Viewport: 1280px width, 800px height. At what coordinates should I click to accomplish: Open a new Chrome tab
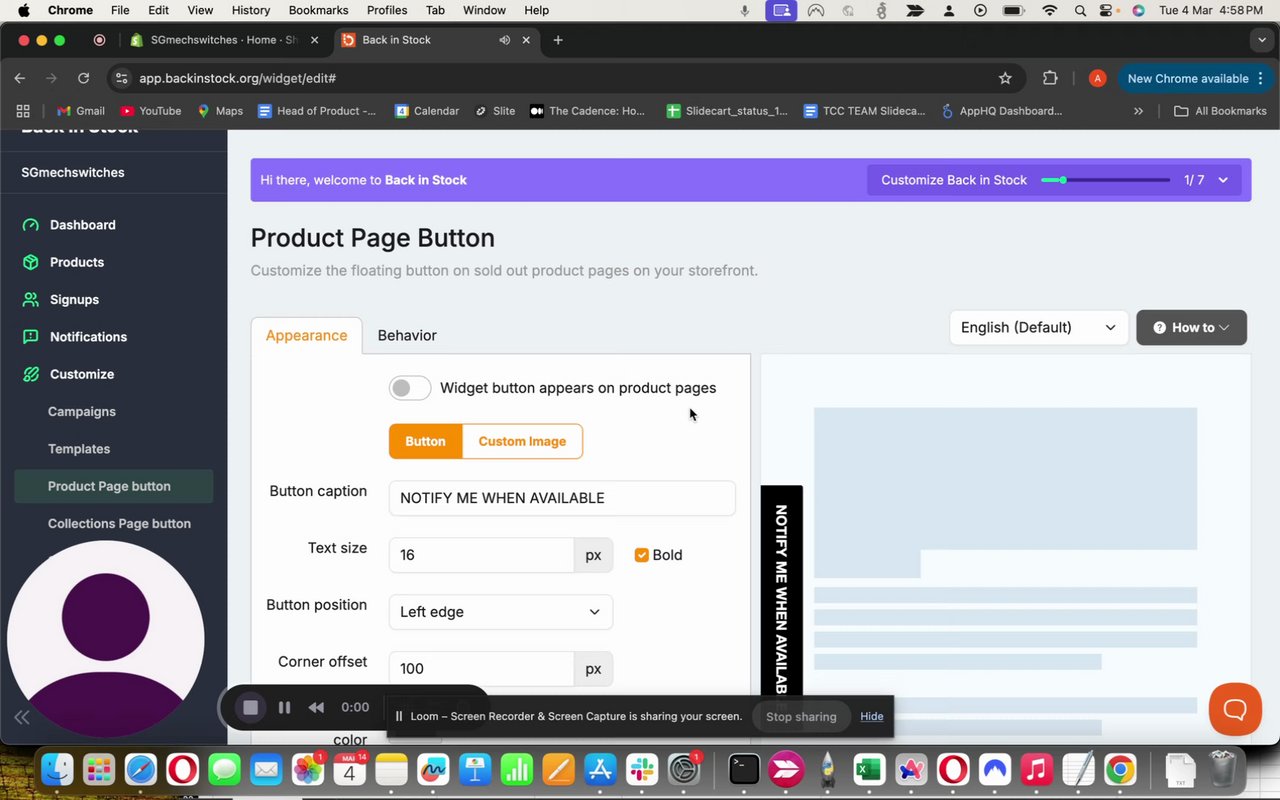click(x=558, y=40)
